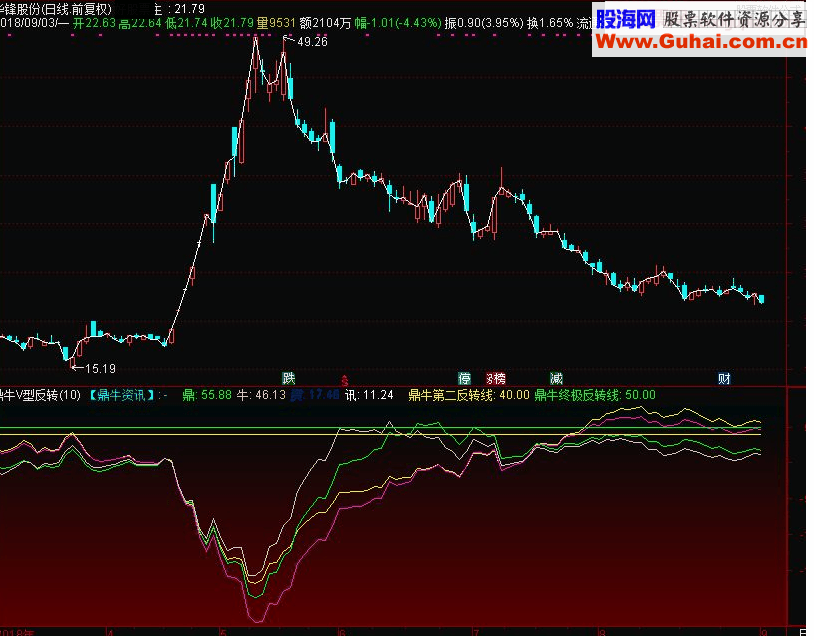Click the opening price 开22.63 value

pos(94,23)
